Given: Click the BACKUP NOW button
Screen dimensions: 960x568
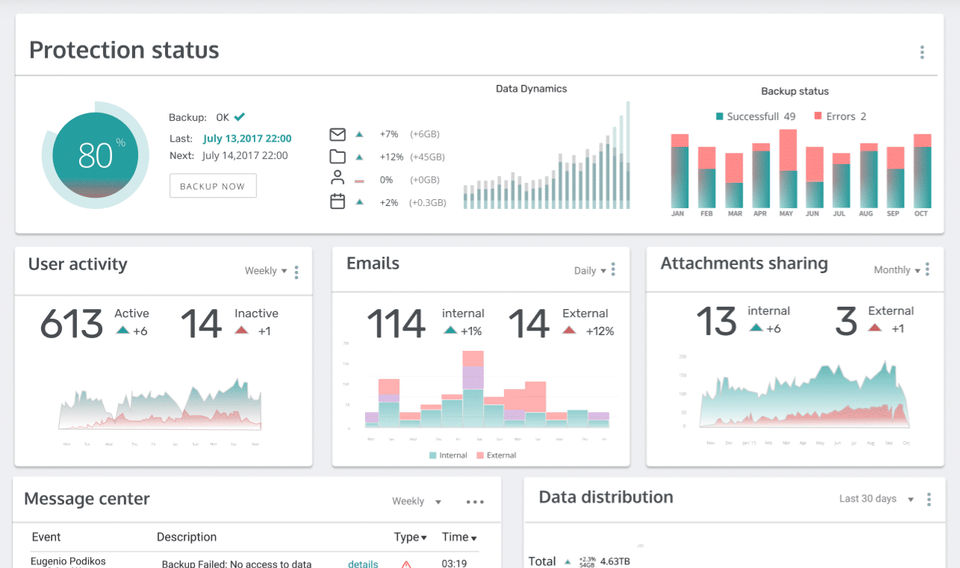Looking at the screenshot, I should (212, 186).
